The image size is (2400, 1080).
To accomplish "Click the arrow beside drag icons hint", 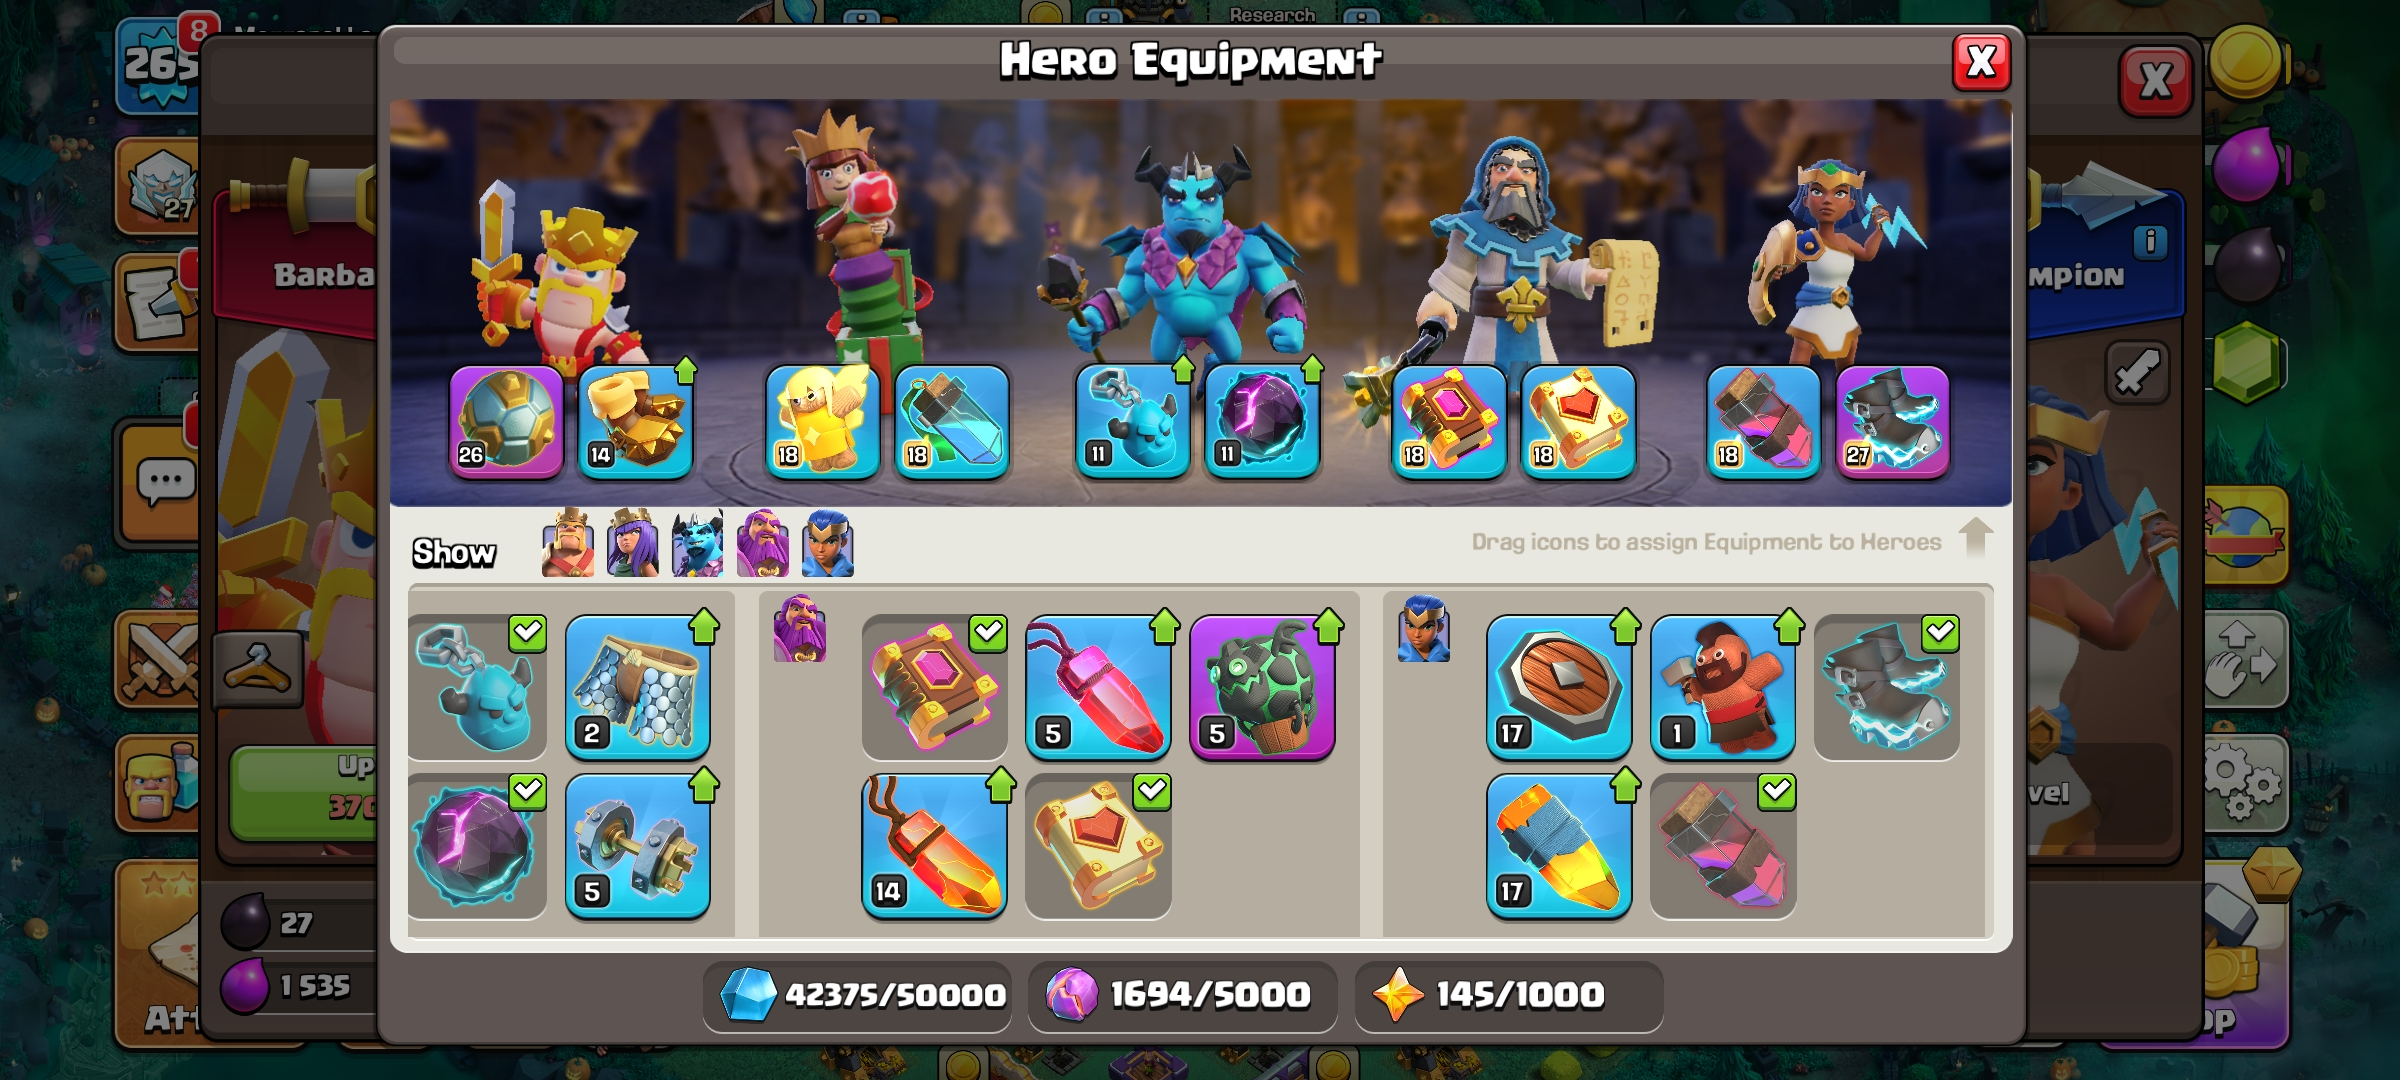I will pyautogui.click(x=1975, y=538).
